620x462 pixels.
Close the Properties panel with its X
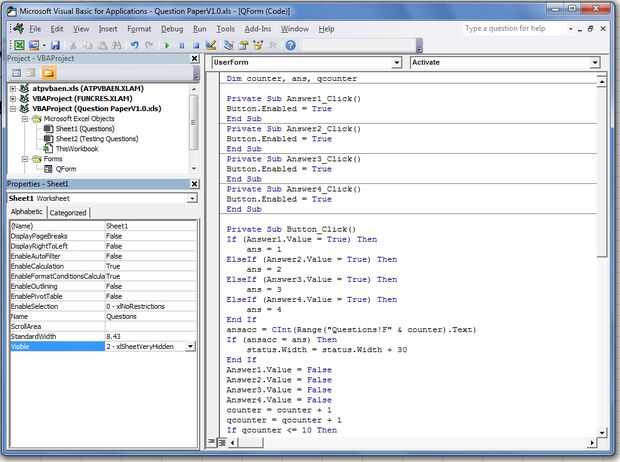click(x=194, y=185)
